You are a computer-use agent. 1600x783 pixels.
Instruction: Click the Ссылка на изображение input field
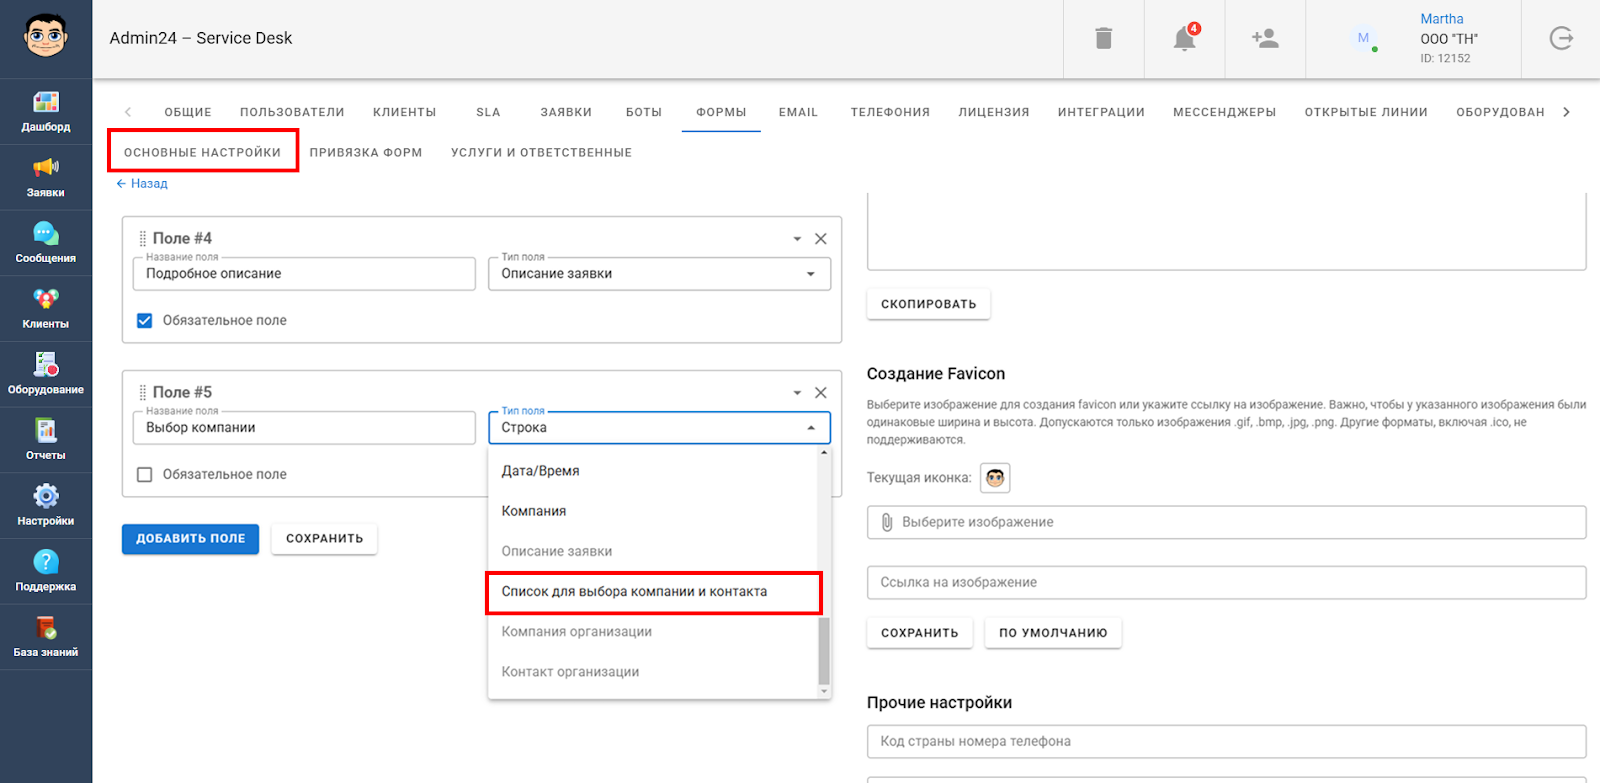pos(1225,583)
